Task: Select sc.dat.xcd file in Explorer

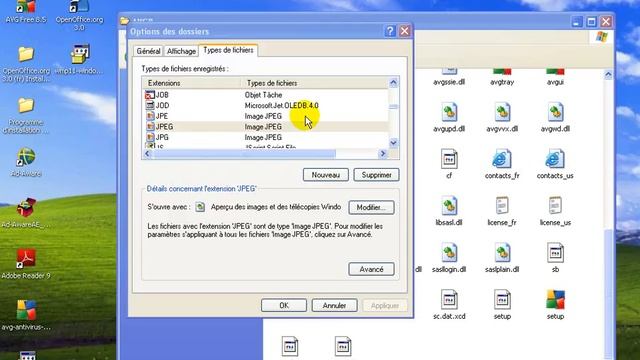Action: coord(449,305)
